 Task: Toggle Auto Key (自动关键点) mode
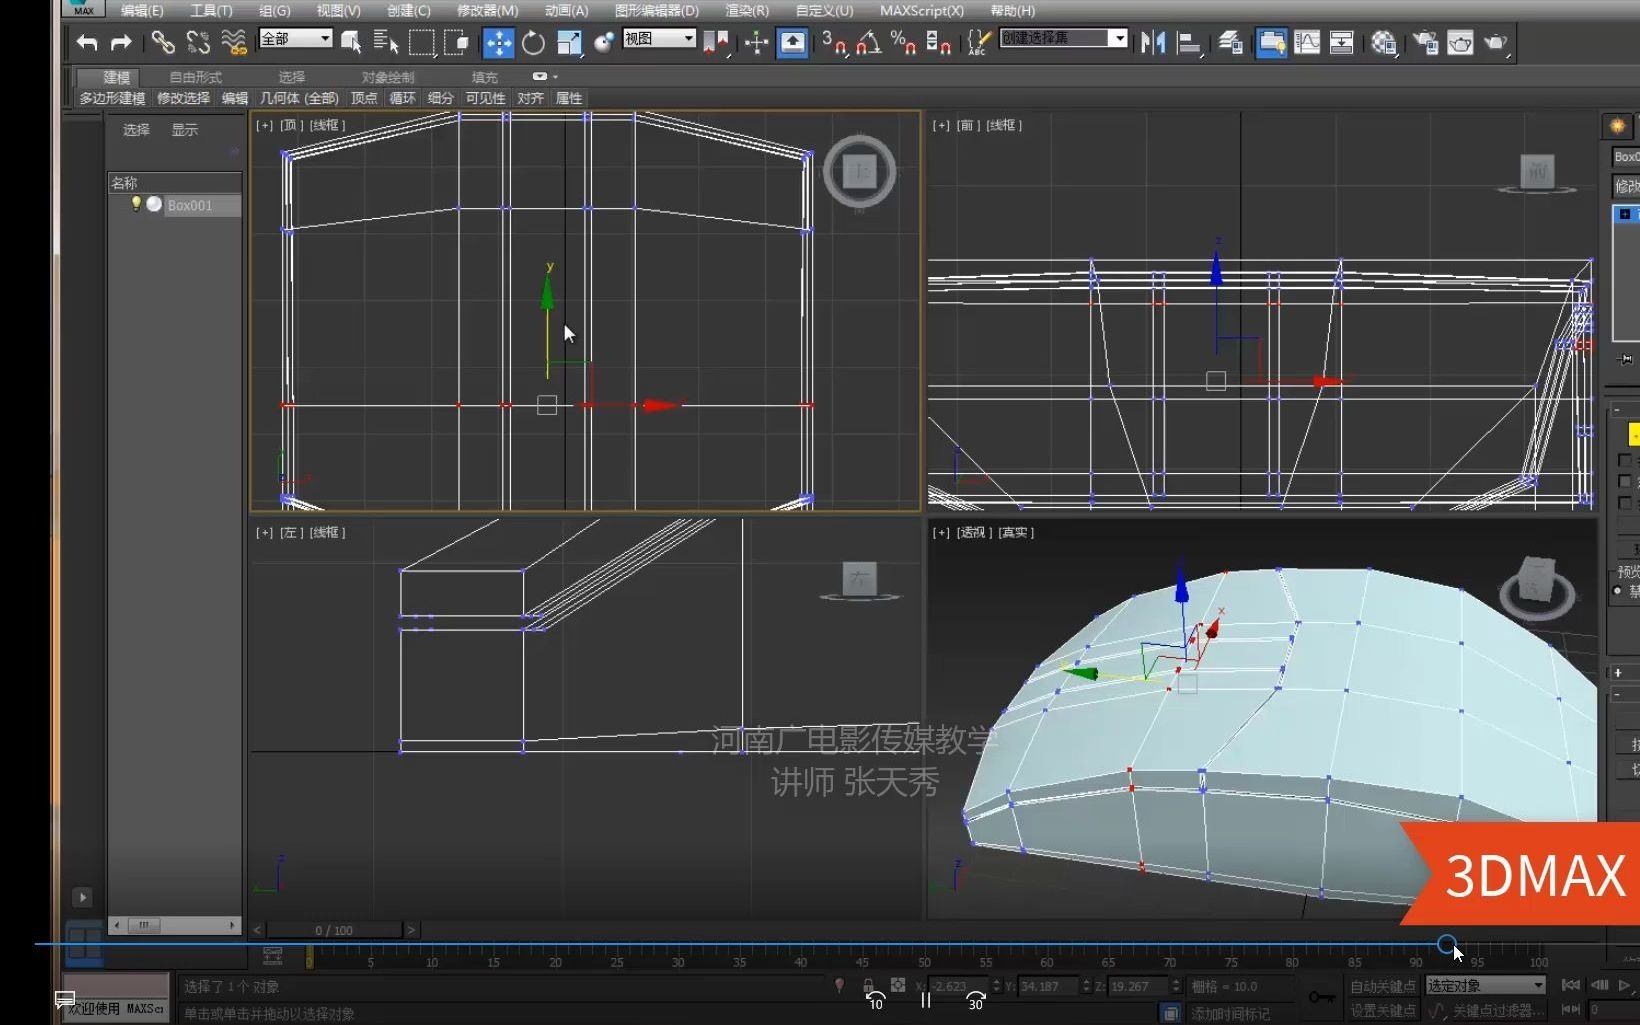pos(1382,986)
